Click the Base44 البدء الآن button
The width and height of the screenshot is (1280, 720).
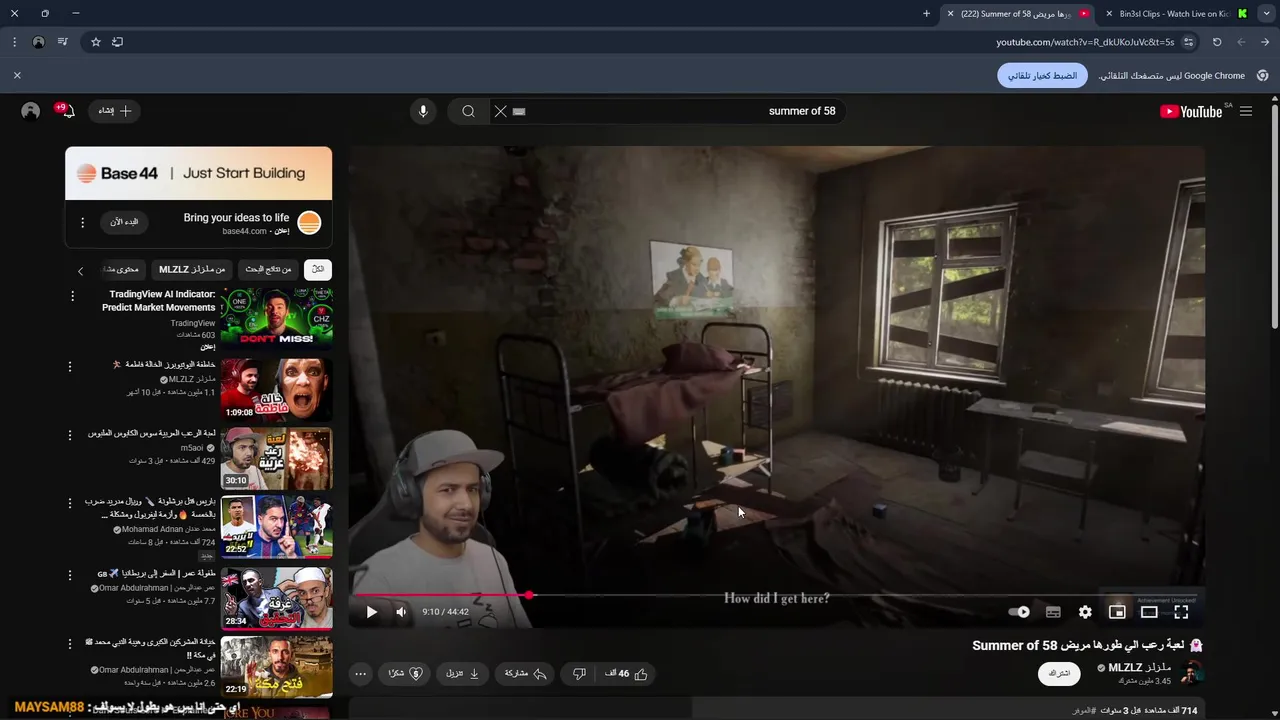tap(124, 222)
